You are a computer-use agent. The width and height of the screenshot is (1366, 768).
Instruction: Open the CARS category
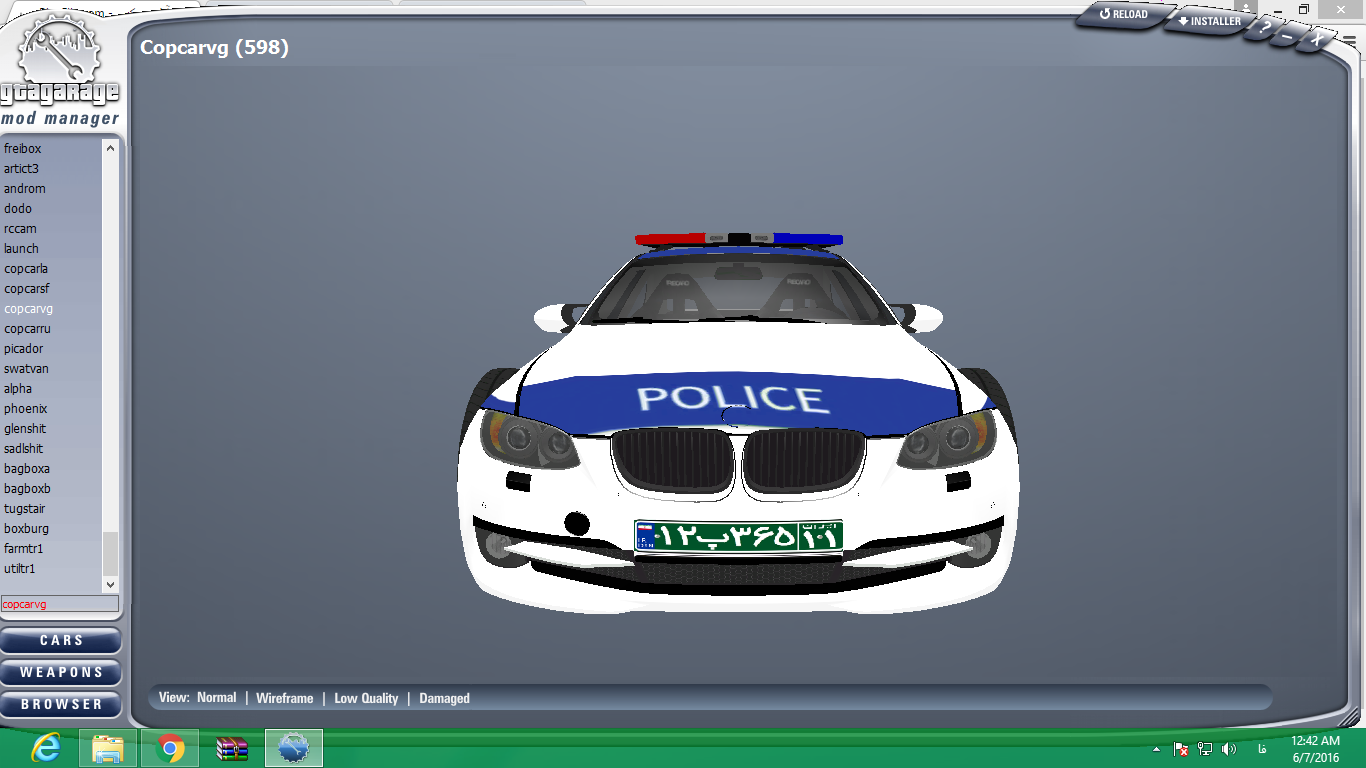[61, 640]
